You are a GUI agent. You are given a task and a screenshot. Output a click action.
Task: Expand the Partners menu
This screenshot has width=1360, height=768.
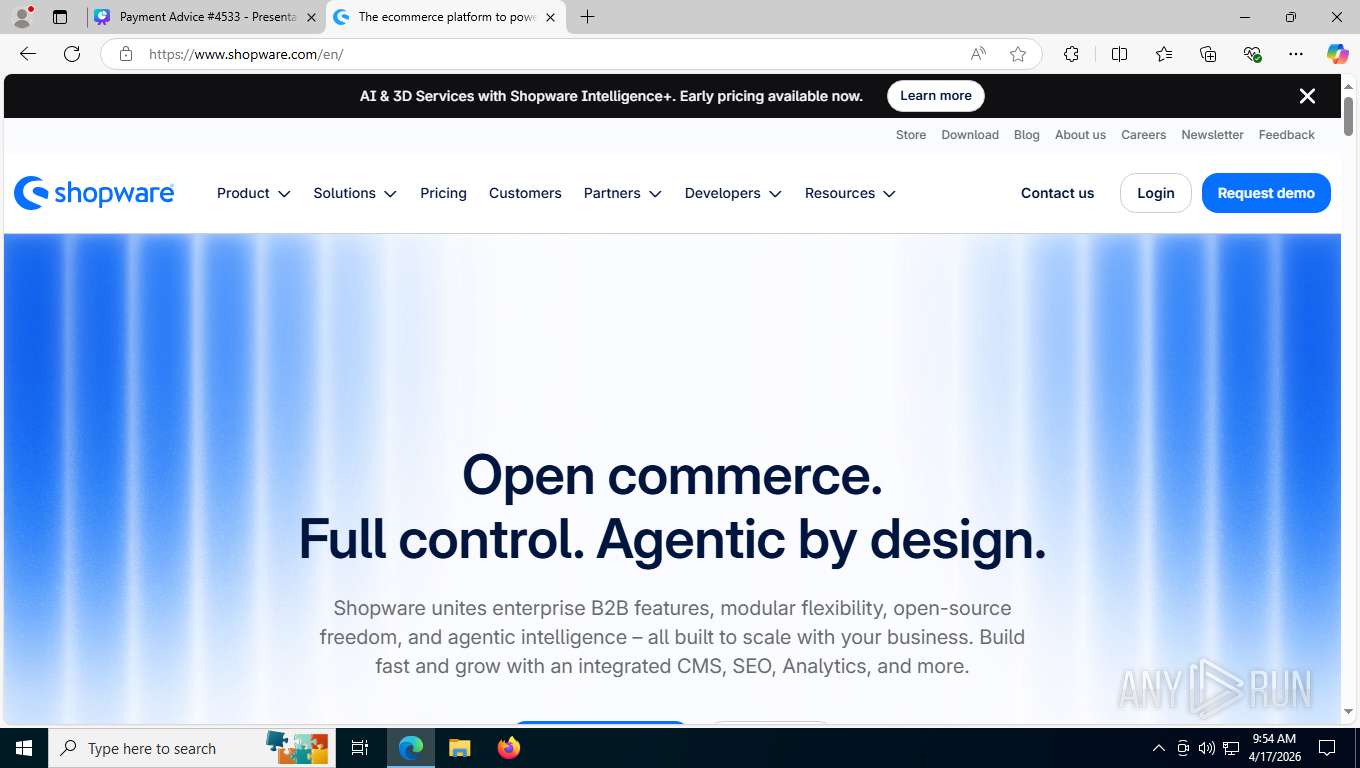pos(623,193)
